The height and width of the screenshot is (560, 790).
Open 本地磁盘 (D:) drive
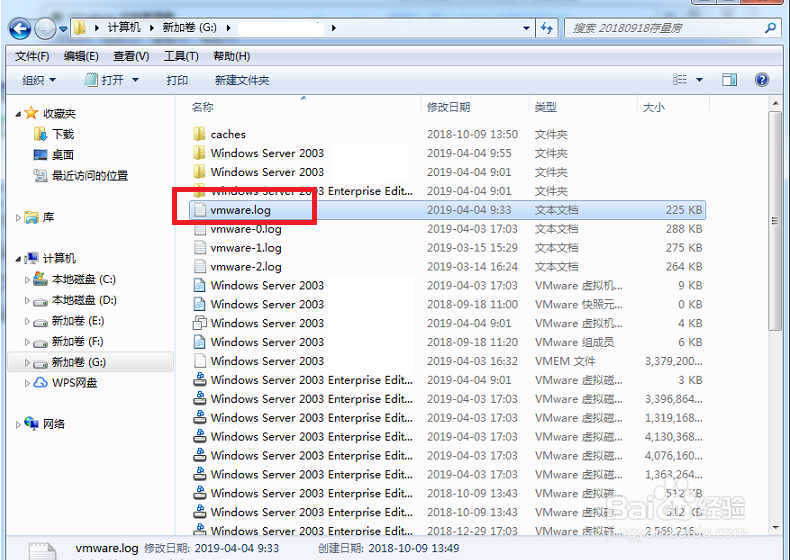[x=75, y=300]
